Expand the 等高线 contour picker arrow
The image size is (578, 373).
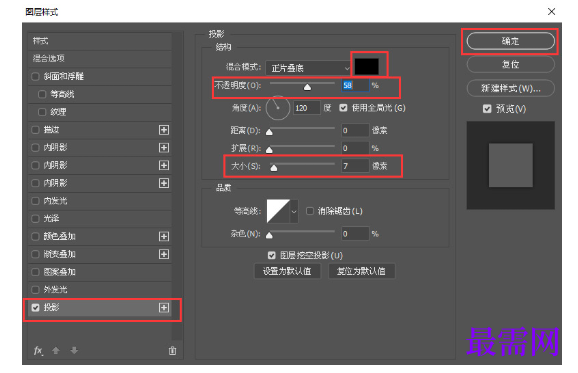pyautogui.click(x=294, y=212)
